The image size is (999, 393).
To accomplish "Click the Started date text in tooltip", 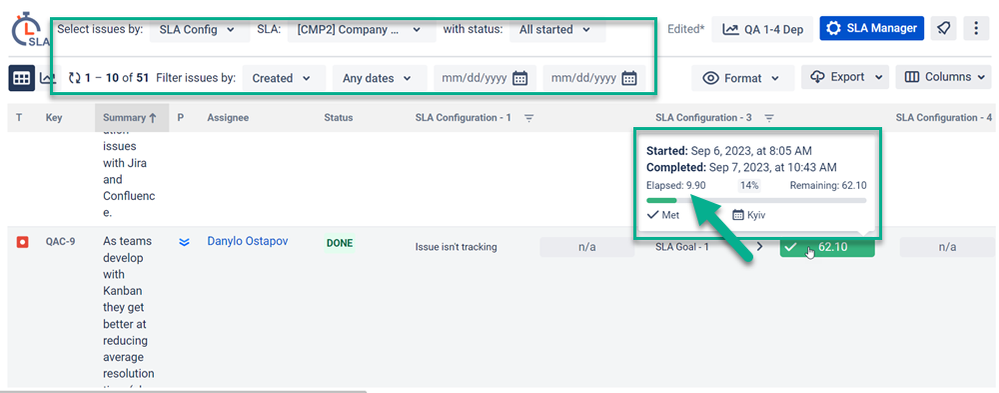I will 729,151.
